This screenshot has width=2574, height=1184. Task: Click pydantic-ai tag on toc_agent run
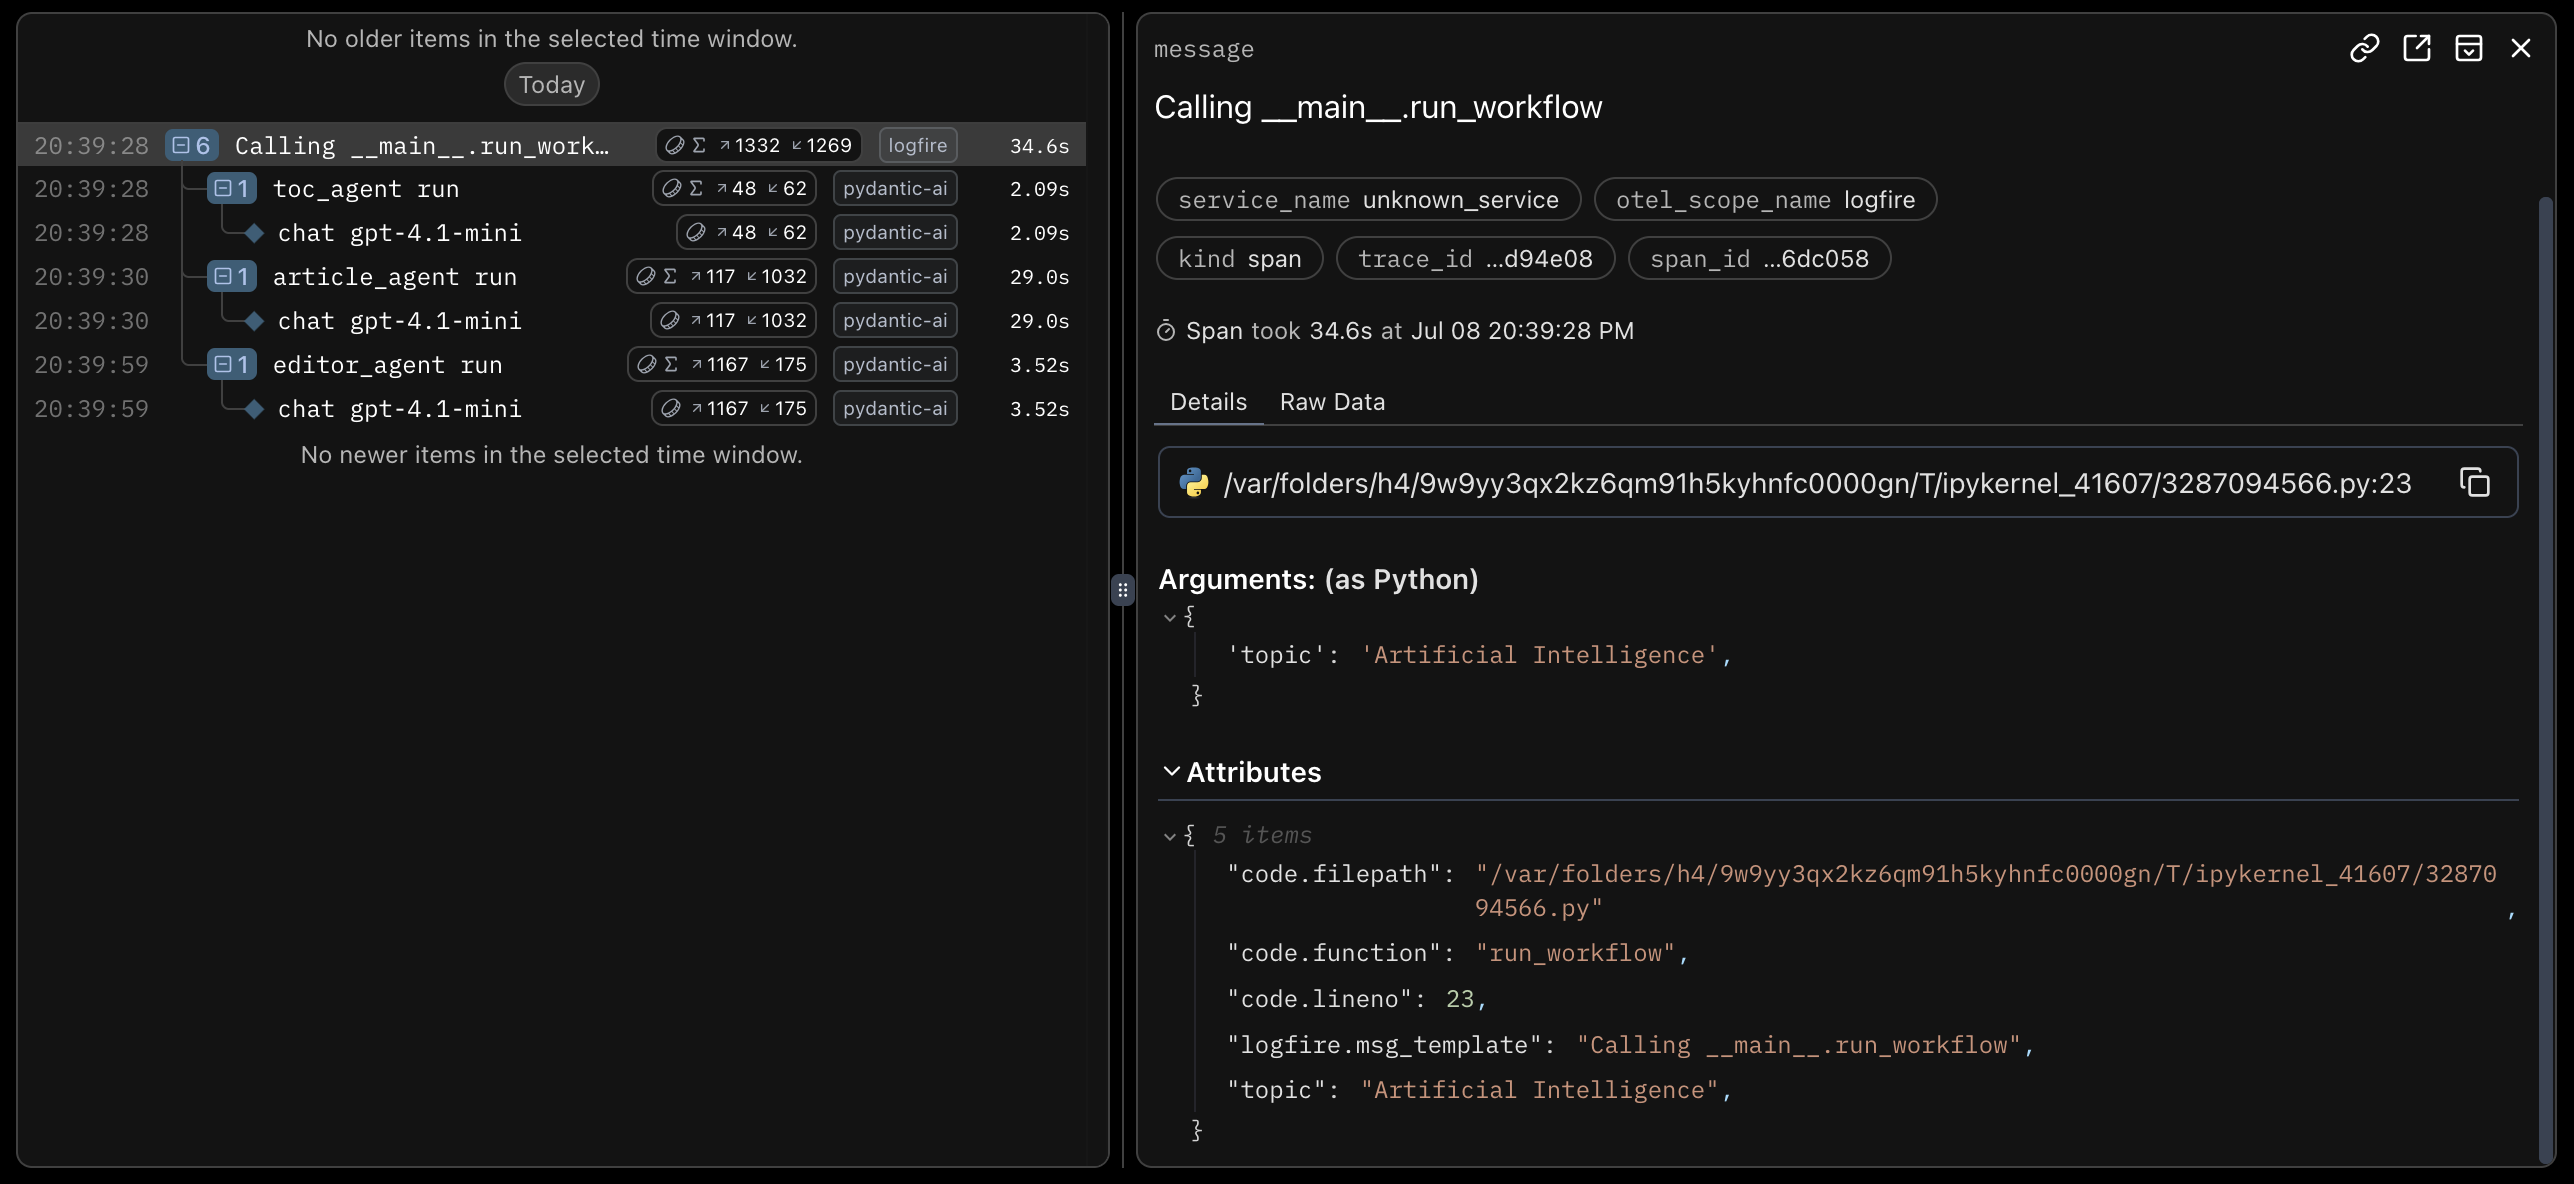(895, 189)
